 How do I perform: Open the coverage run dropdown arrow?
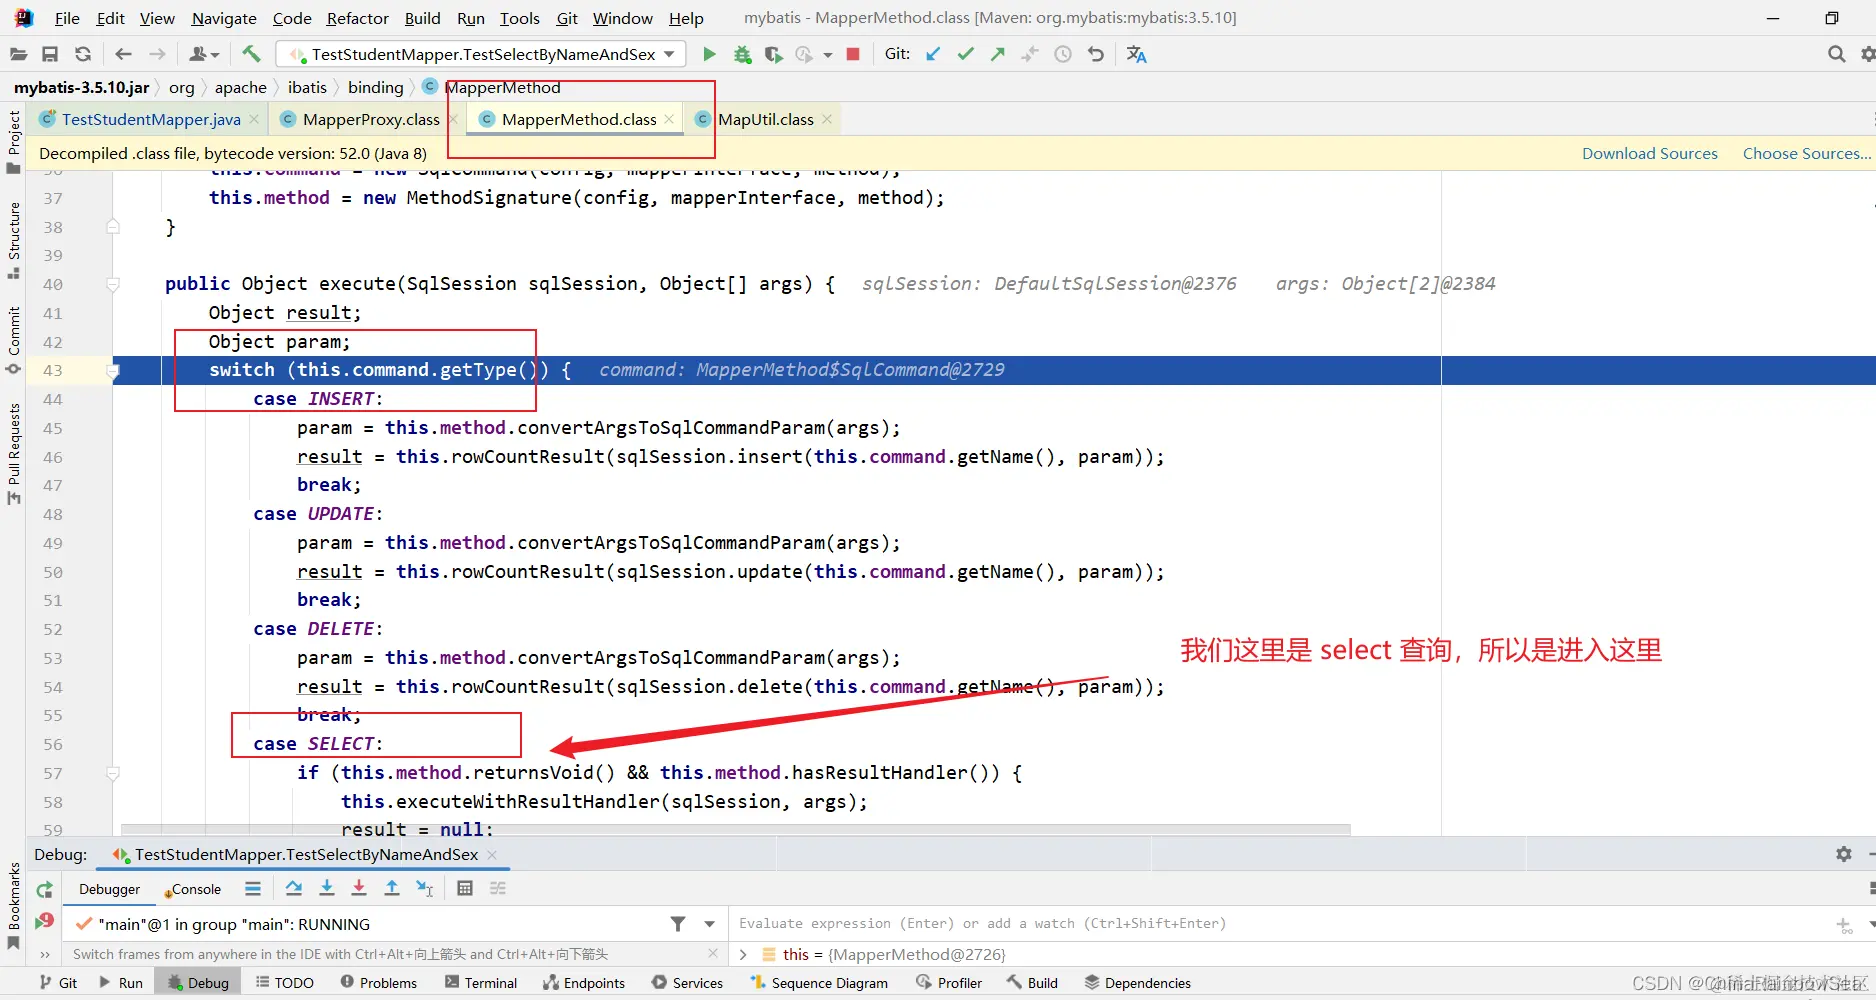click(828, 55)
